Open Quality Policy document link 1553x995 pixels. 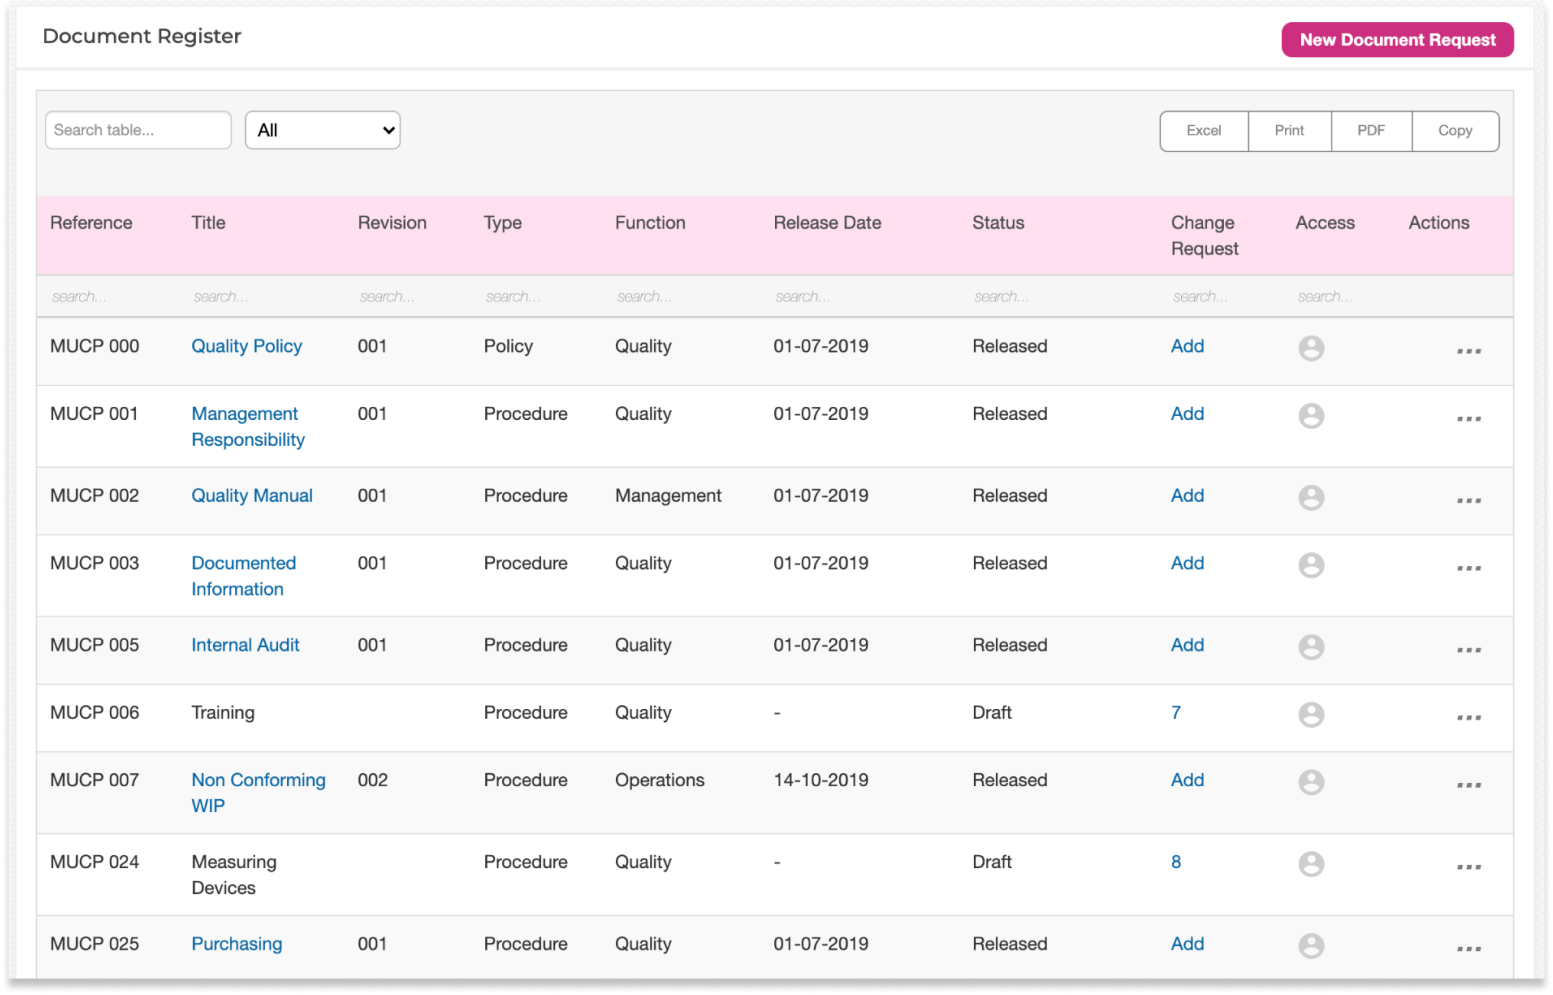tap(246, 346)
